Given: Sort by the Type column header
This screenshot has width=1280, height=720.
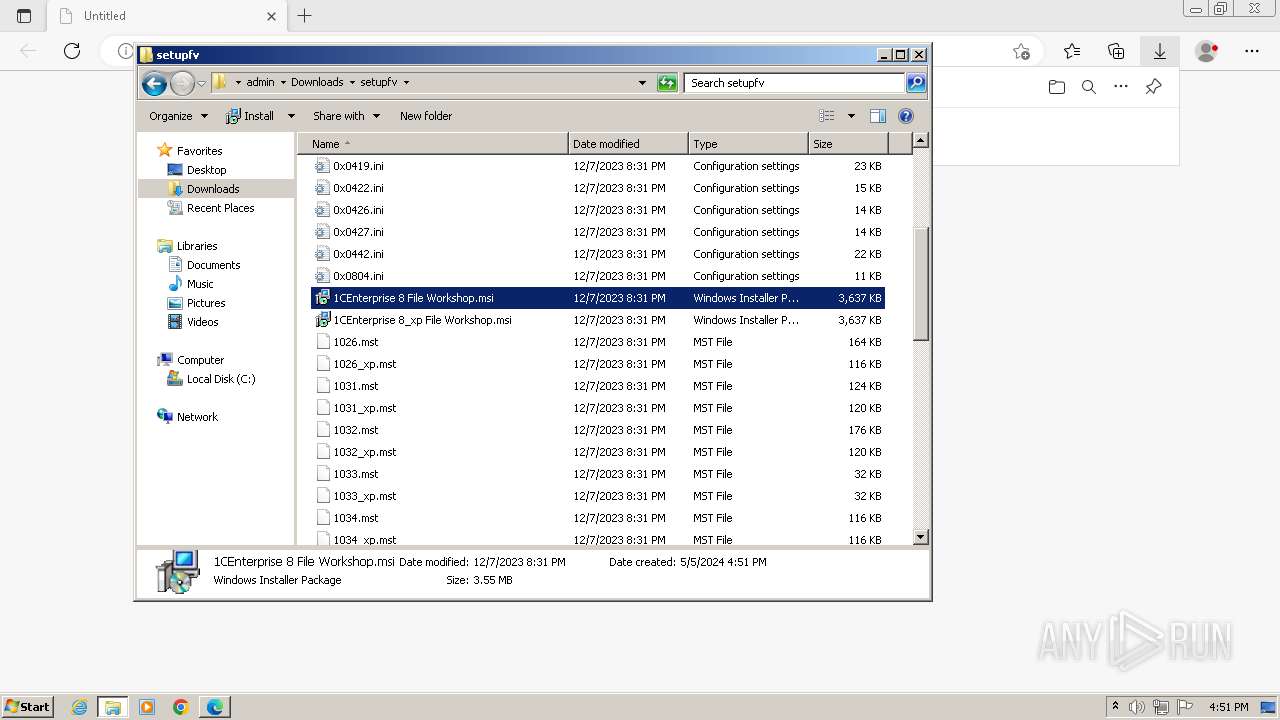Looking at the screenshot, I should point(748,144).
